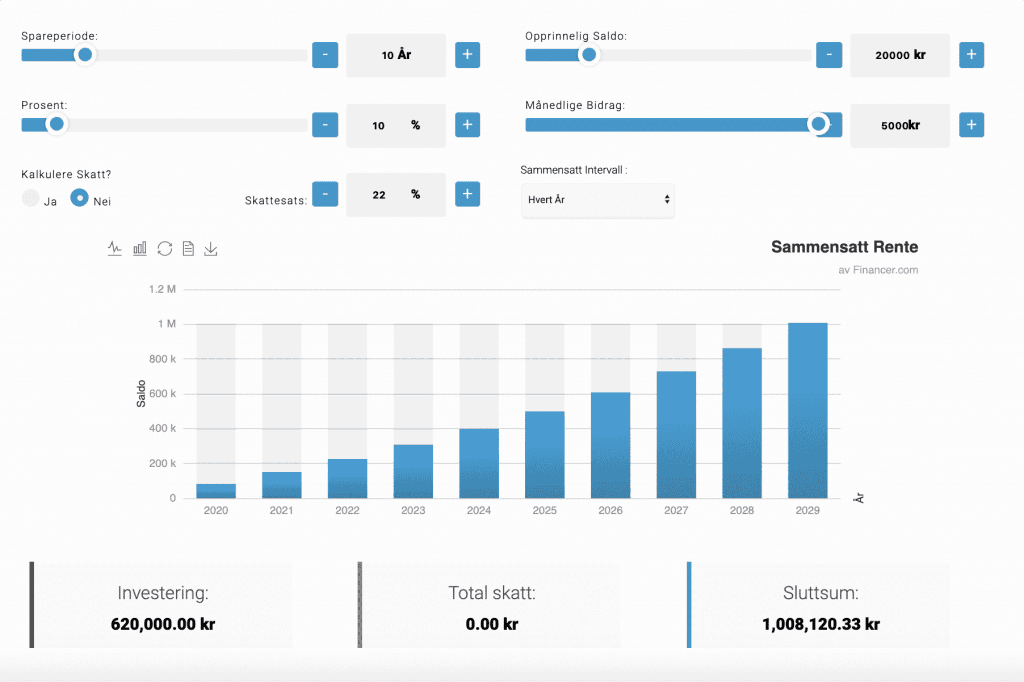This screenshot has width=1024, height=682.
Task: Click the Prosent slider handle
Action: 57,125
